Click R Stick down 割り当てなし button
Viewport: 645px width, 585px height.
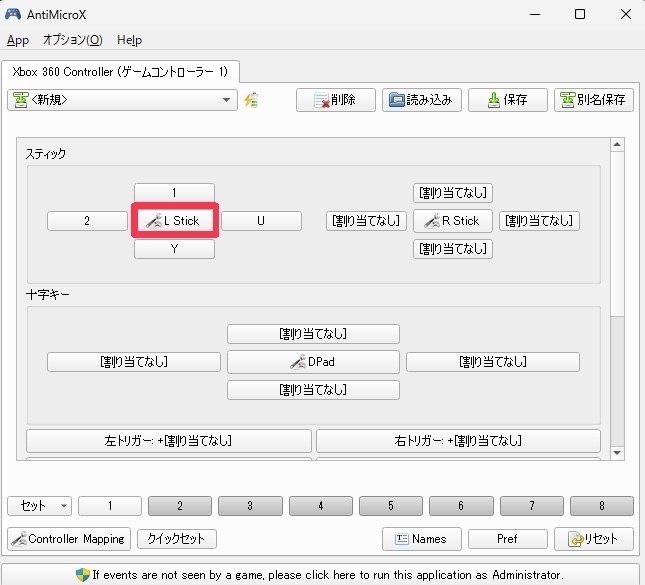(x=452, y=249)
